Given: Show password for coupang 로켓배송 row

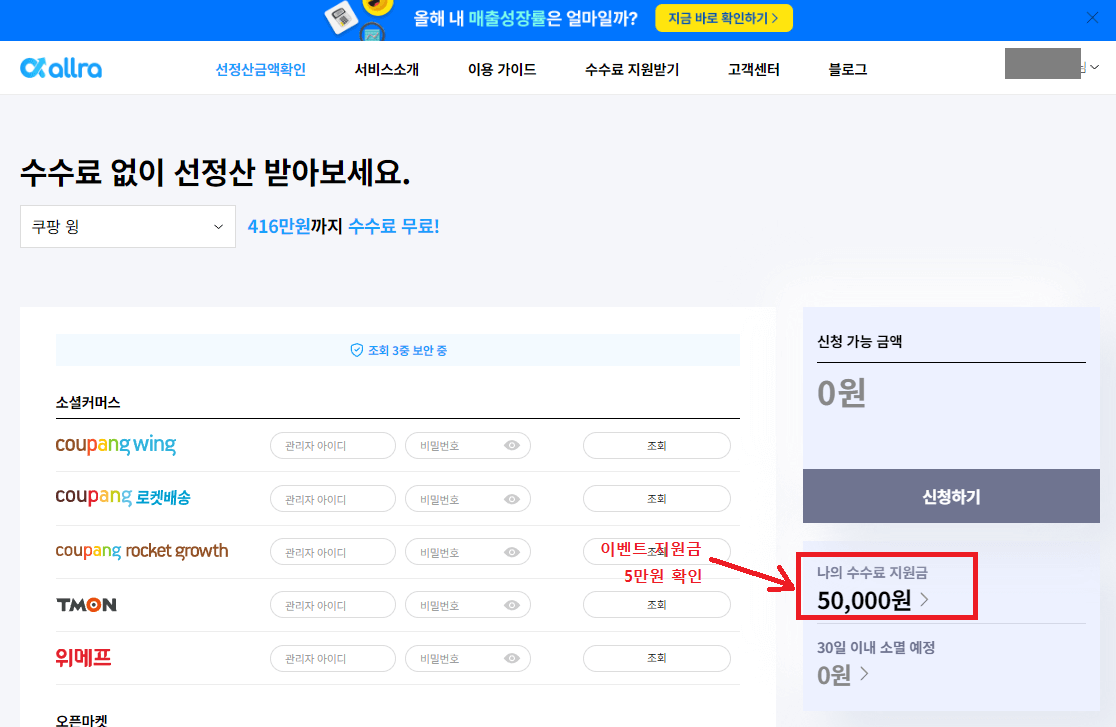Looking at the screenshot, I should tap(512, 499).
